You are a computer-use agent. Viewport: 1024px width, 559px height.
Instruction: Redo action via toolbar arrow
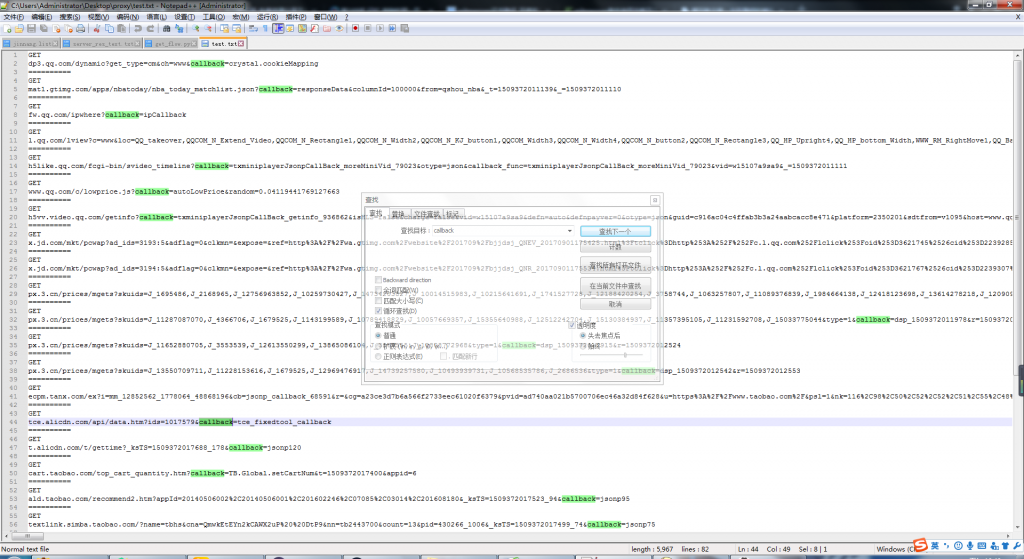[150, 29]
